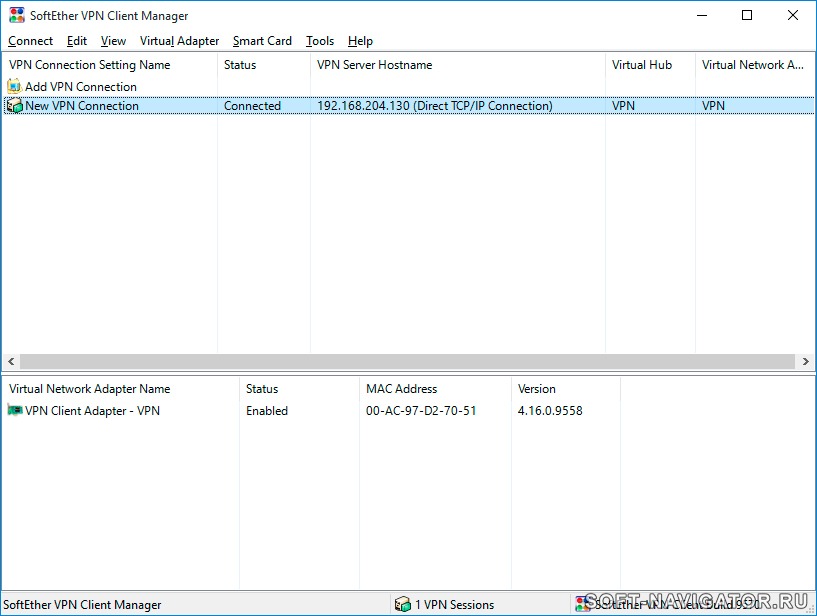Click the horizontal scrollbar thumb
This screenshot has width=817, height=616.
coord(407,361)
